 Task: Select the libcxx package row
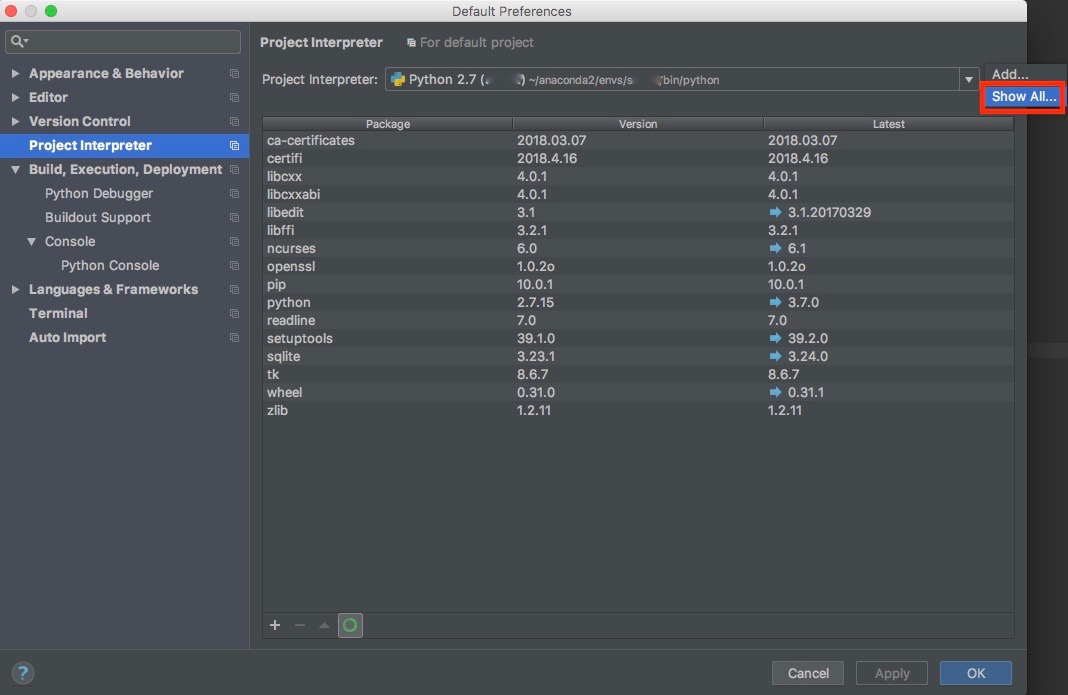click(638, 176)
